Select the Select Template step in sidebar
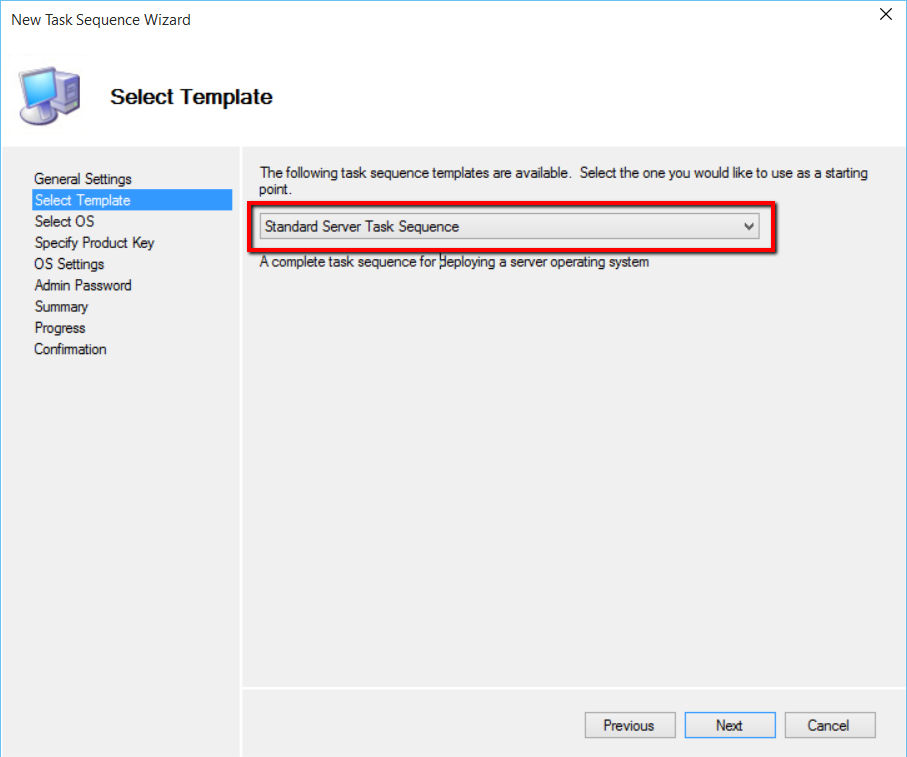Screen dimensions: 907x757 [83, 200]
